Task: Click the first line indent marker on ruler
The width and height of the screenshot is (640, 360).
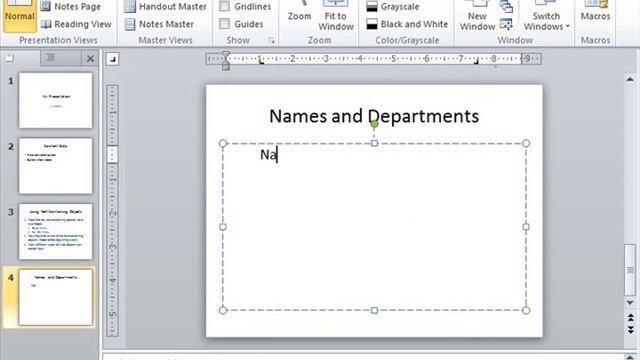Action: tap(226, 55)
